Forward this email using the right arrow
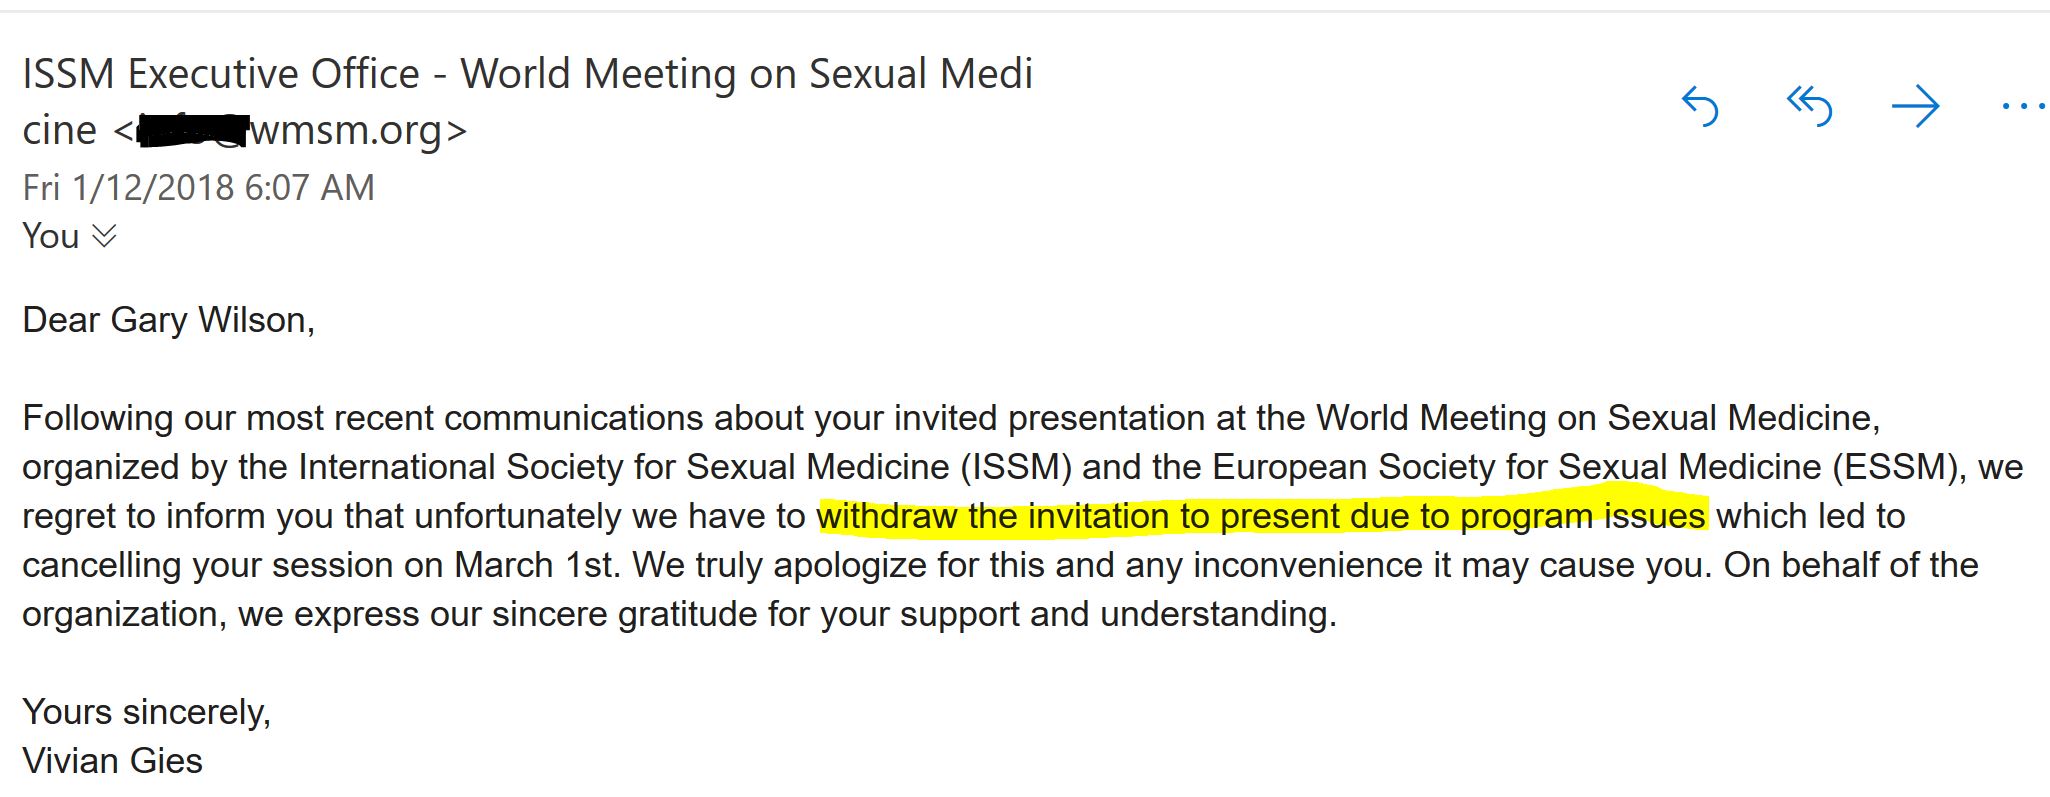This screenshot has width=2050, height=797. tap(1916, 106)
